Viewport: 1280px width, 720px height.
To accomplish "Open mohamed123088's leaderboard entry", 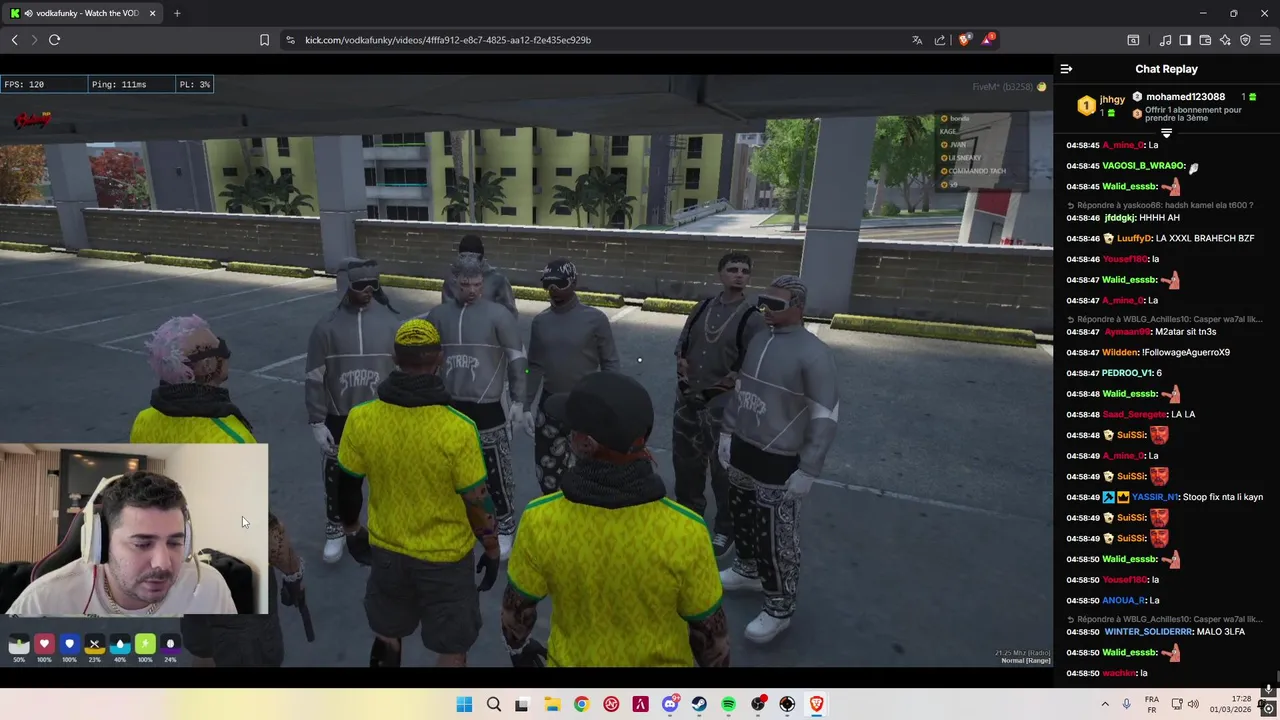I will click(1193, 97).
